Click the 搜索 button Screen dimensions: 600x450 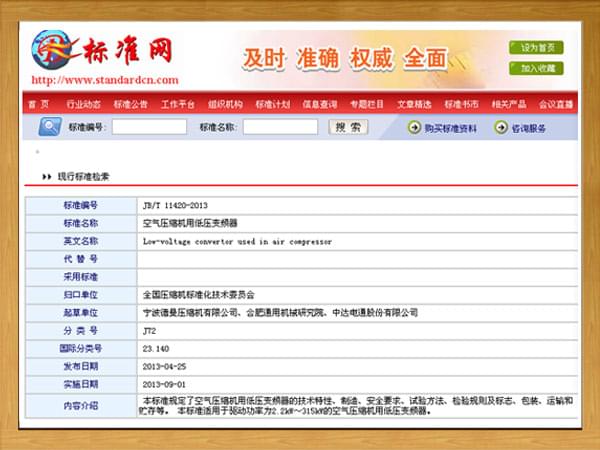point(348,127)
